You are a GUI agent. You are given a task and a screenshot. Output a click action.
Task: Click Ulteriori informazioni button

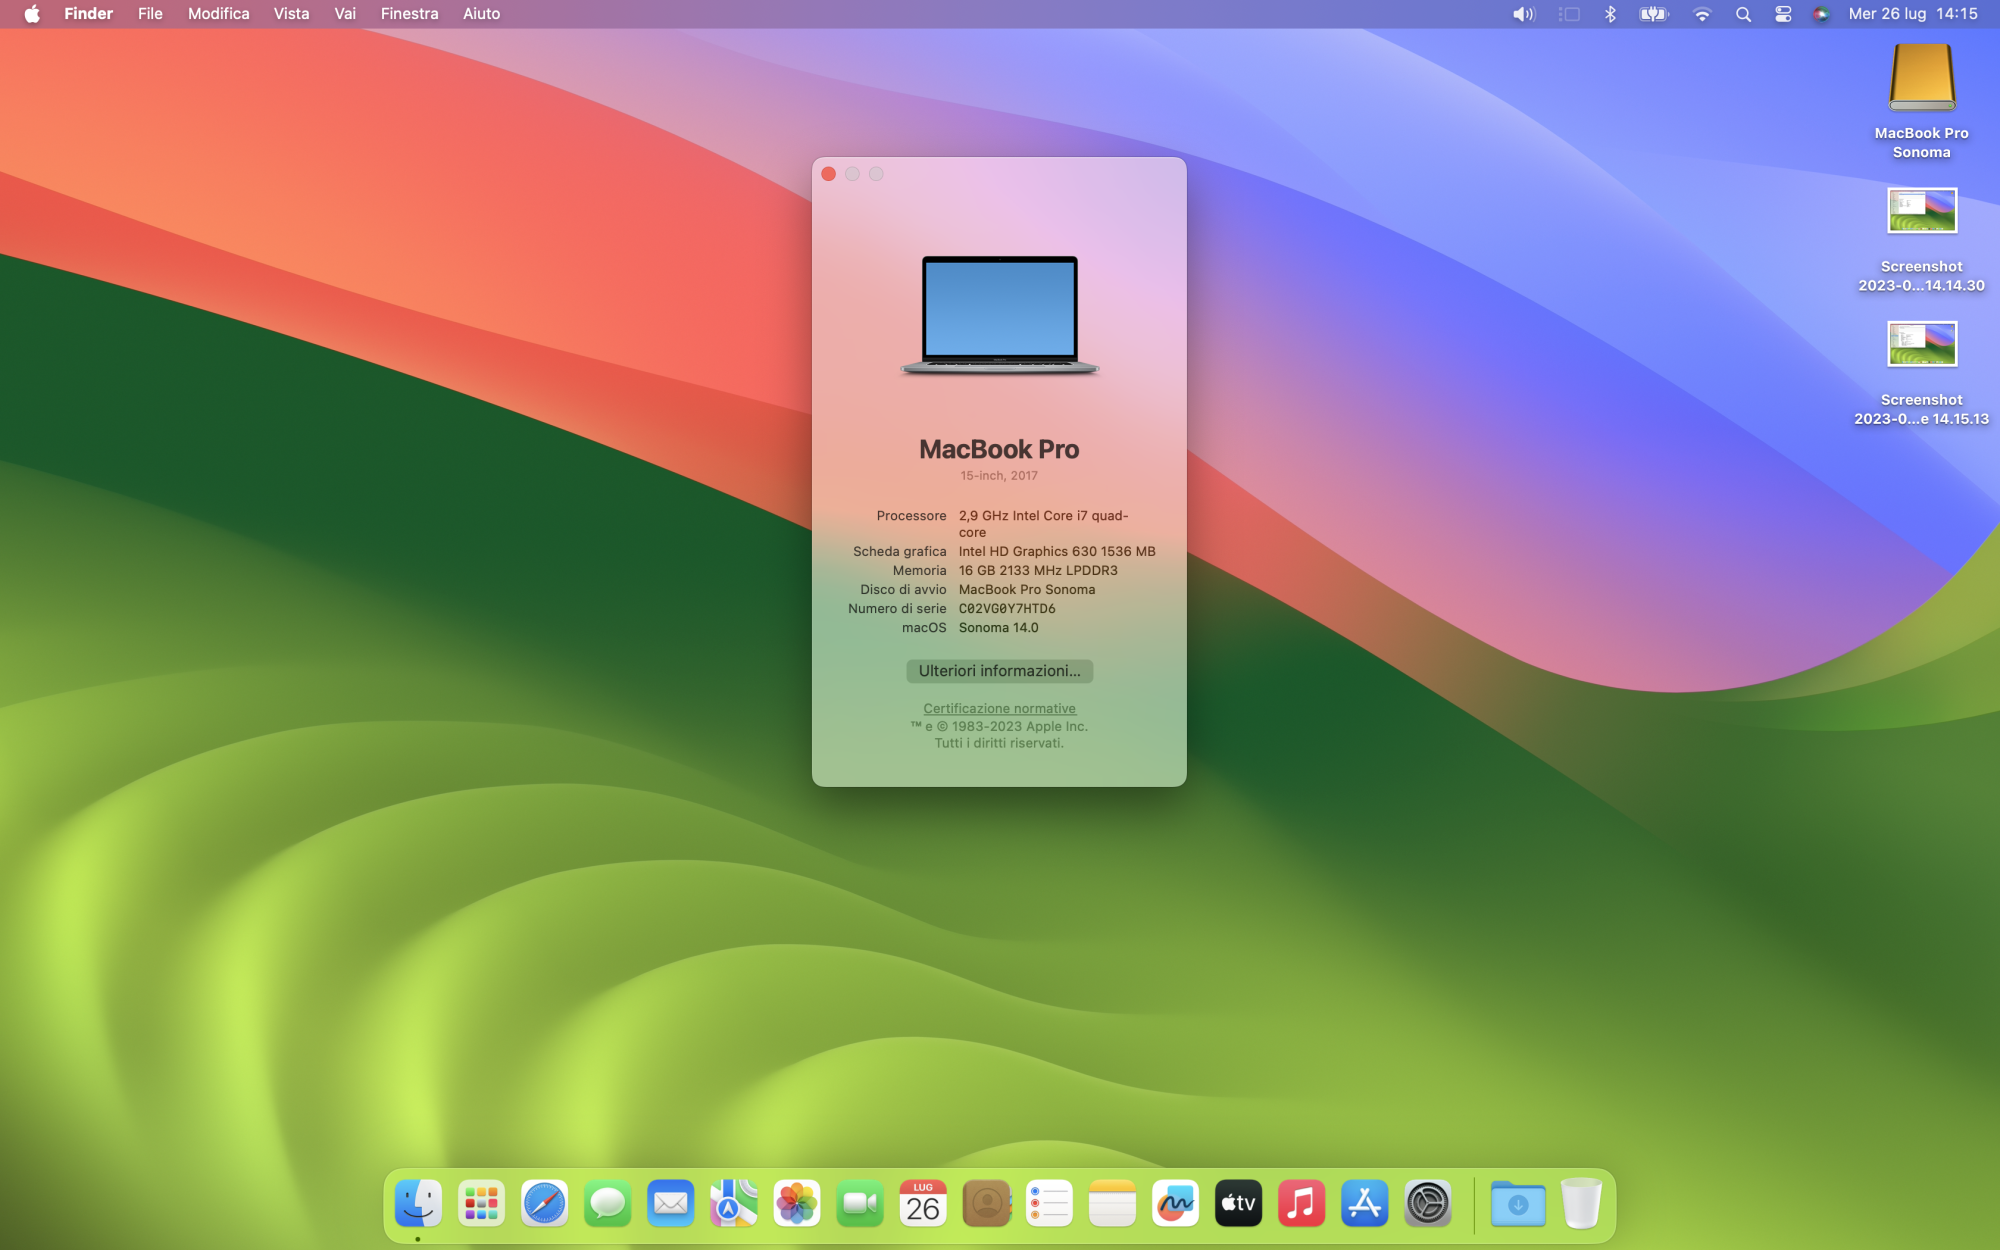(x=999, y=671)
